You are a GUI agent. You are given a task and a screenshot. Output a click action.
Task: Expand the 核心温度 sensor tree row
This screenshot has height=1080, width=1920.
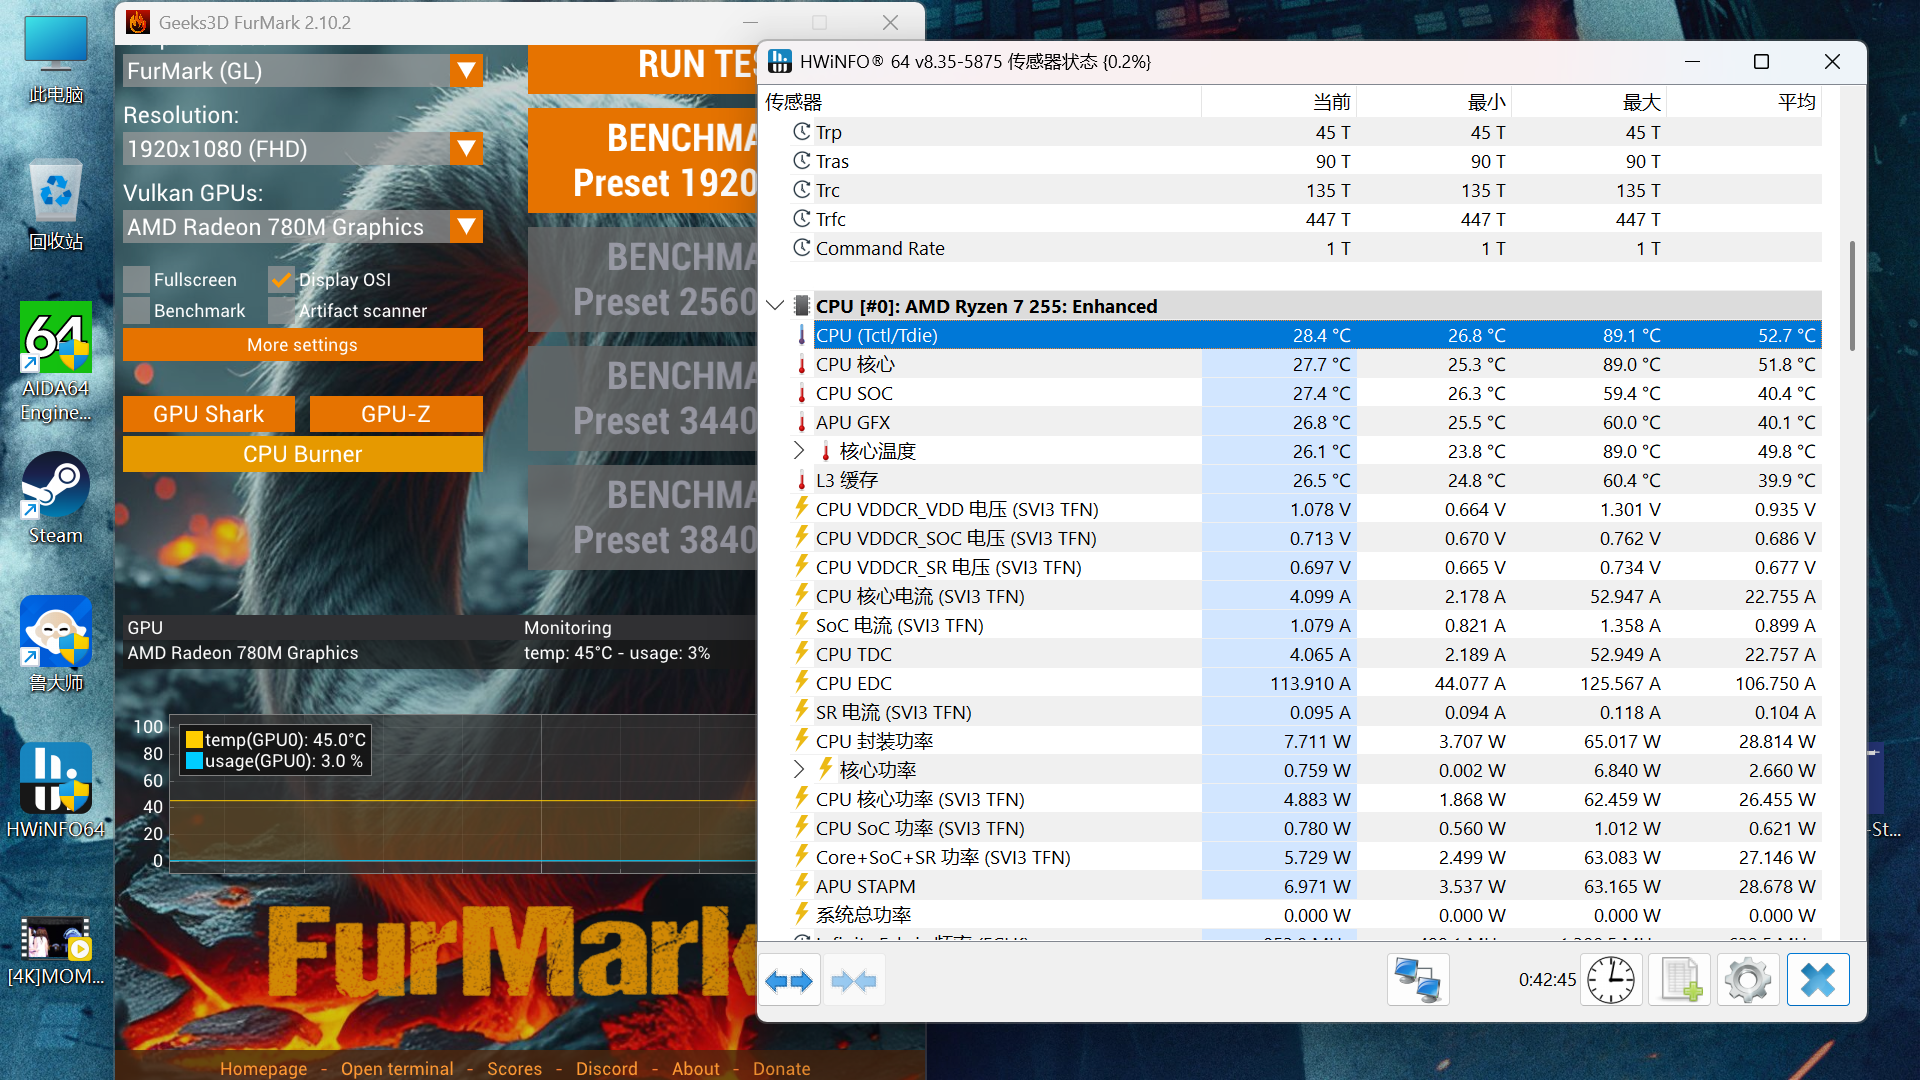click(x=799, y=451)
